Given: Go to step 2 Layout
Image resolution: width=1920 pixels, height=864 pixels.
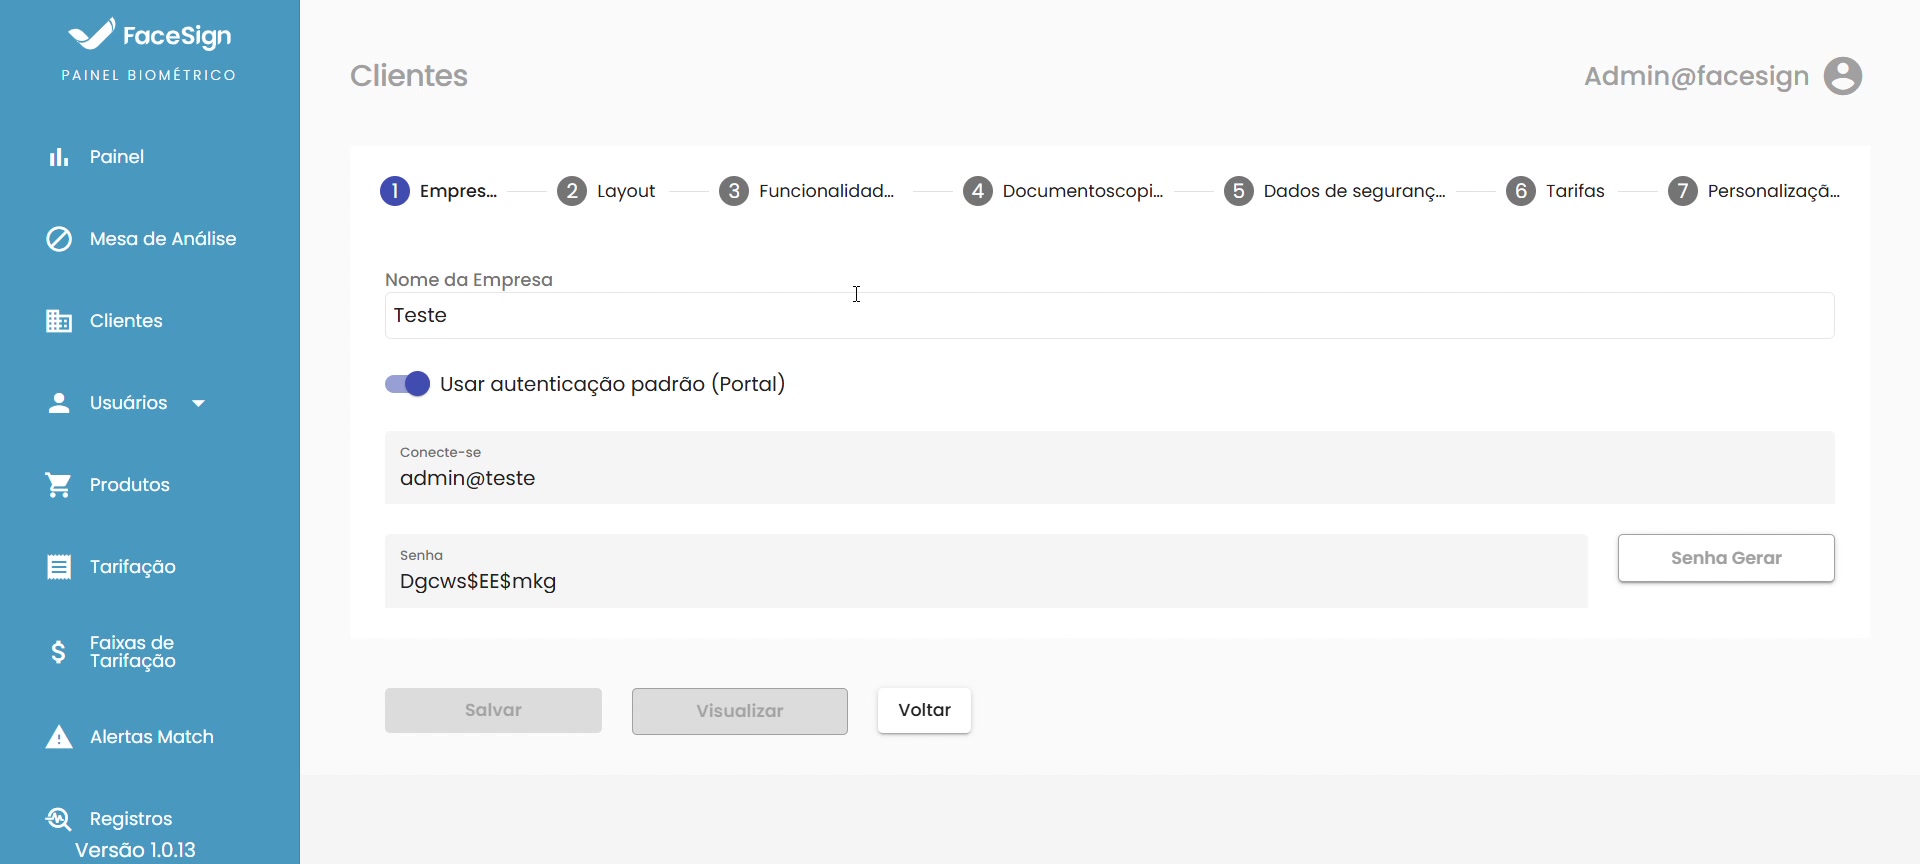Looking at the screenshot, I should point(606,191).
